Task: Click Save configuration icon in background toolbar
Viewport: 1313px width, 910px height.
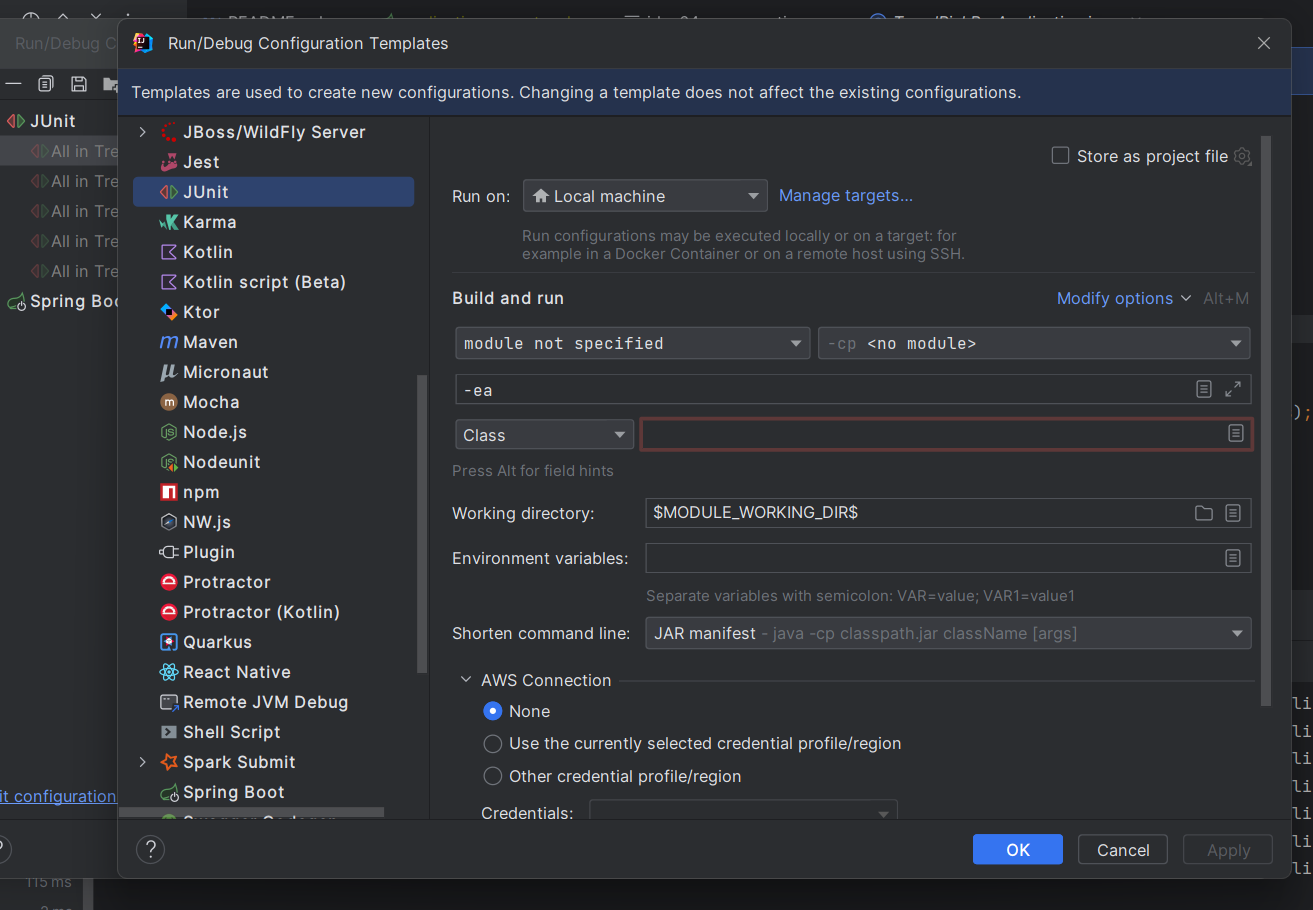Action: pyautogui.click(x=79, y=84)
